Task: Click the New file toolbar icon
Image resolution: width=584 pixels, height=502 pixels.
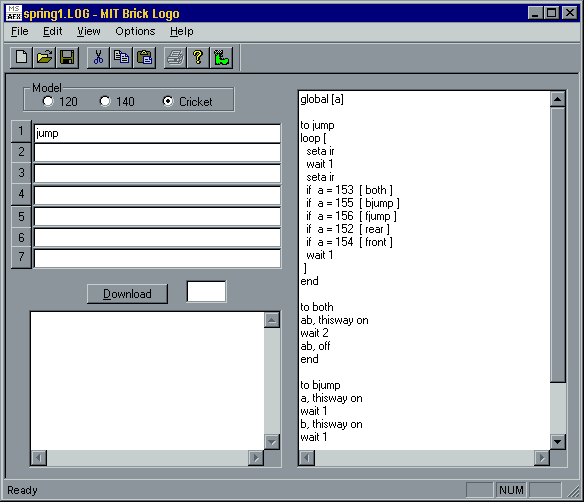Action: tap(21, 57)
